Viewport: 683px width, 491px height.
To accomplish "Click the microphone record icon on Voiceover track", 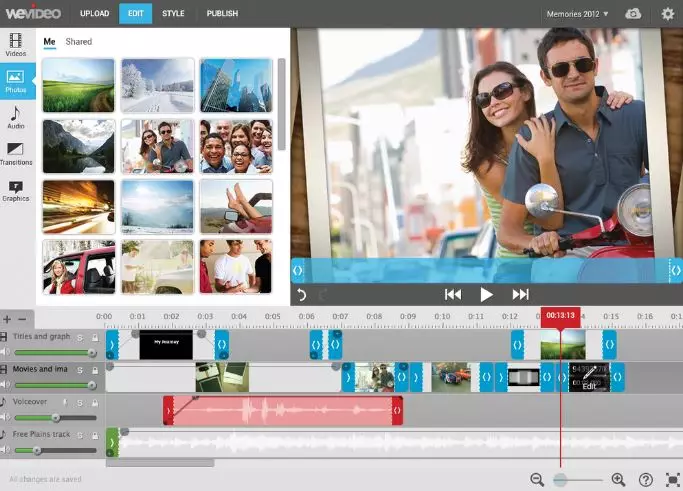I will point(65,403).
